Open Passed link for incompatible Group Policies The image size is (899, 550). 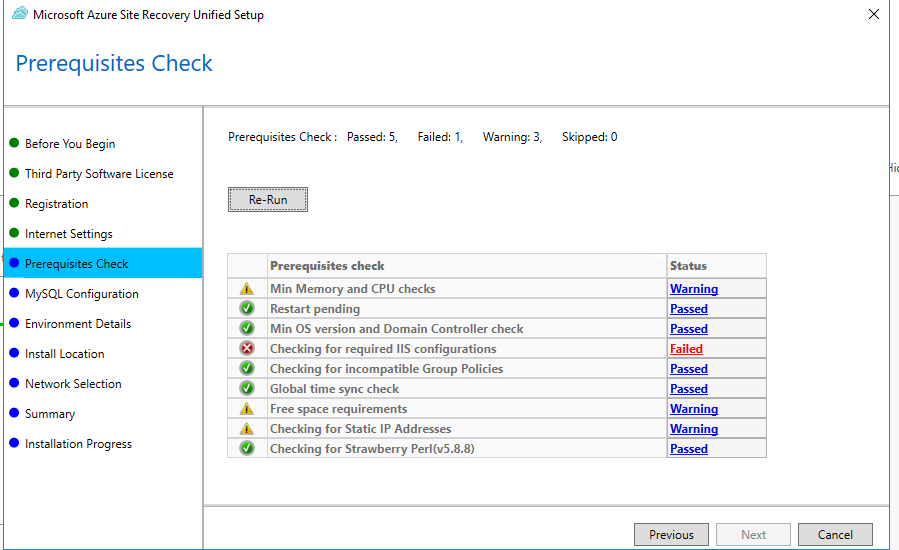pyautogui.click(x=689, y=369)
